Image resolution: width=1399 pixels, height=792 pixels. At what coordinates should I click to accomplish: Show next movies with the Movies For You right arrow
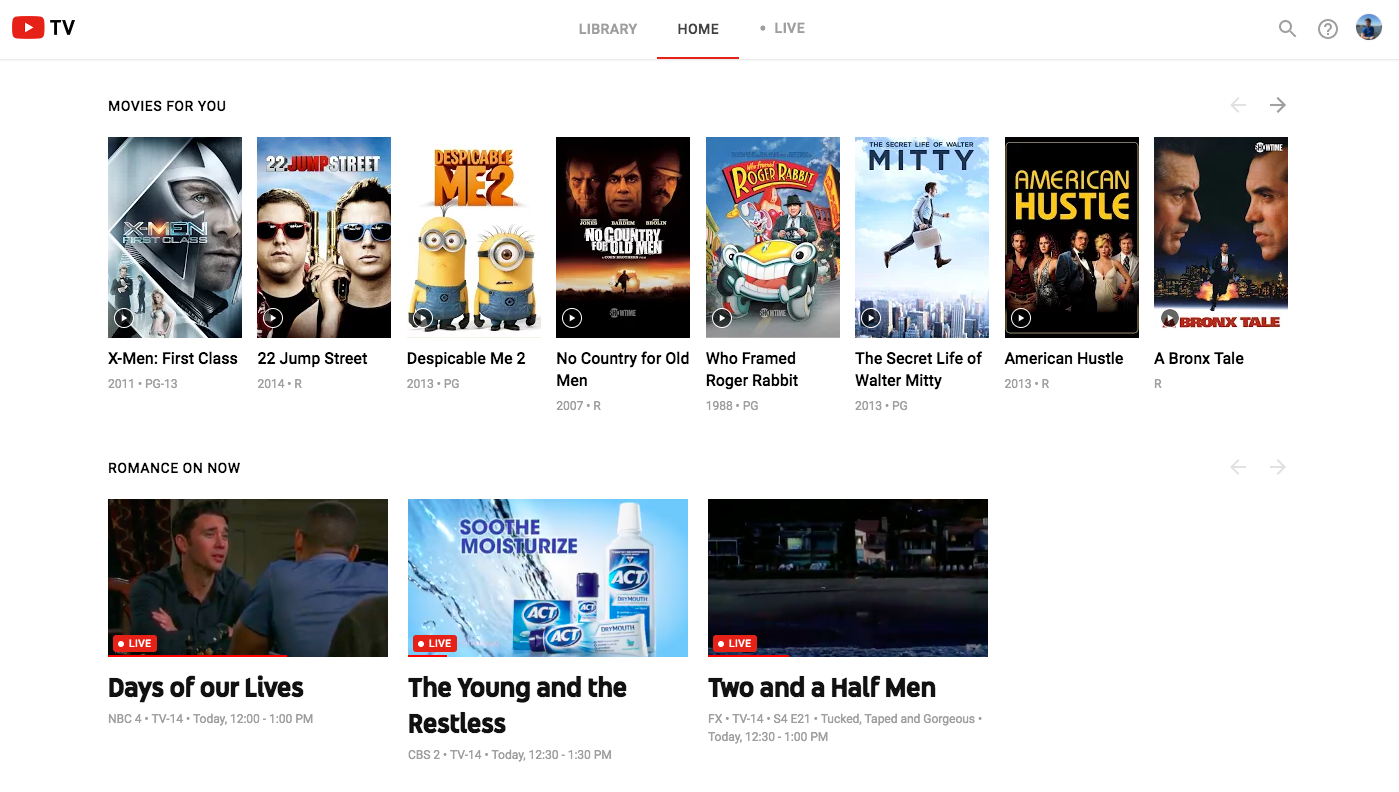(1277, 105)
